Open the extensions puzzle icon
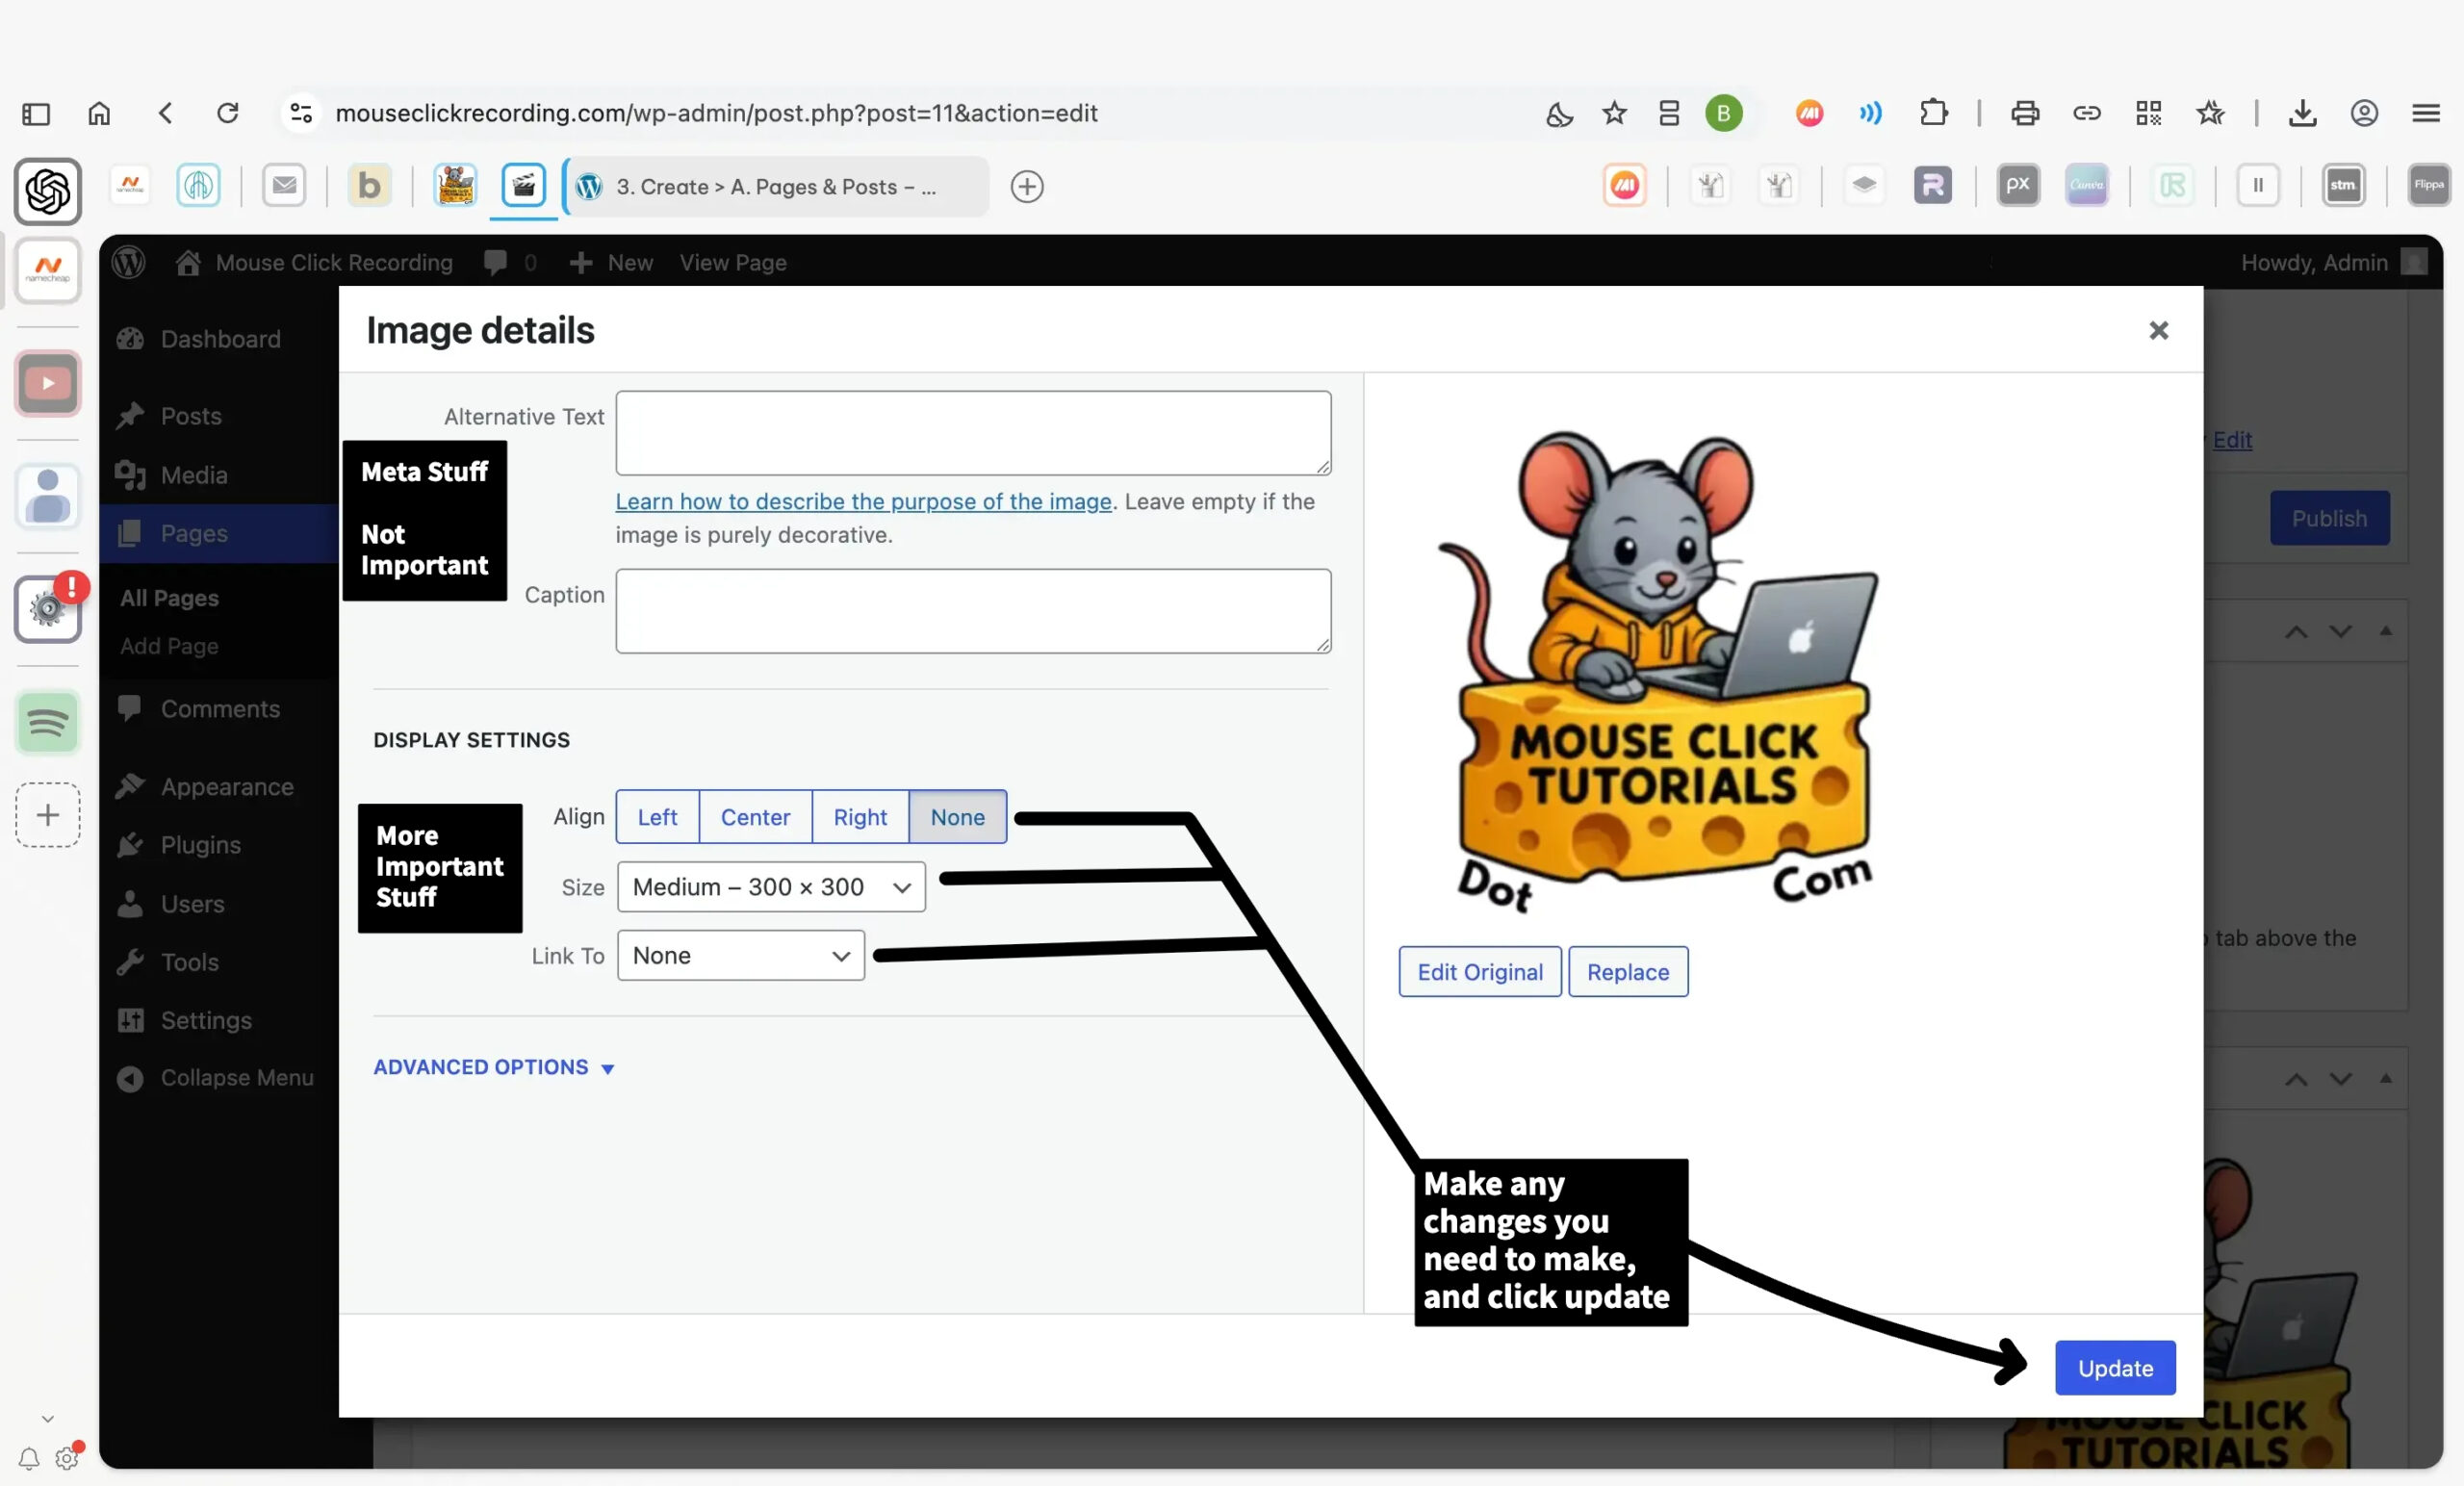The height and width of the screenshot is (1486, 2464). (x=1934, y=113)
